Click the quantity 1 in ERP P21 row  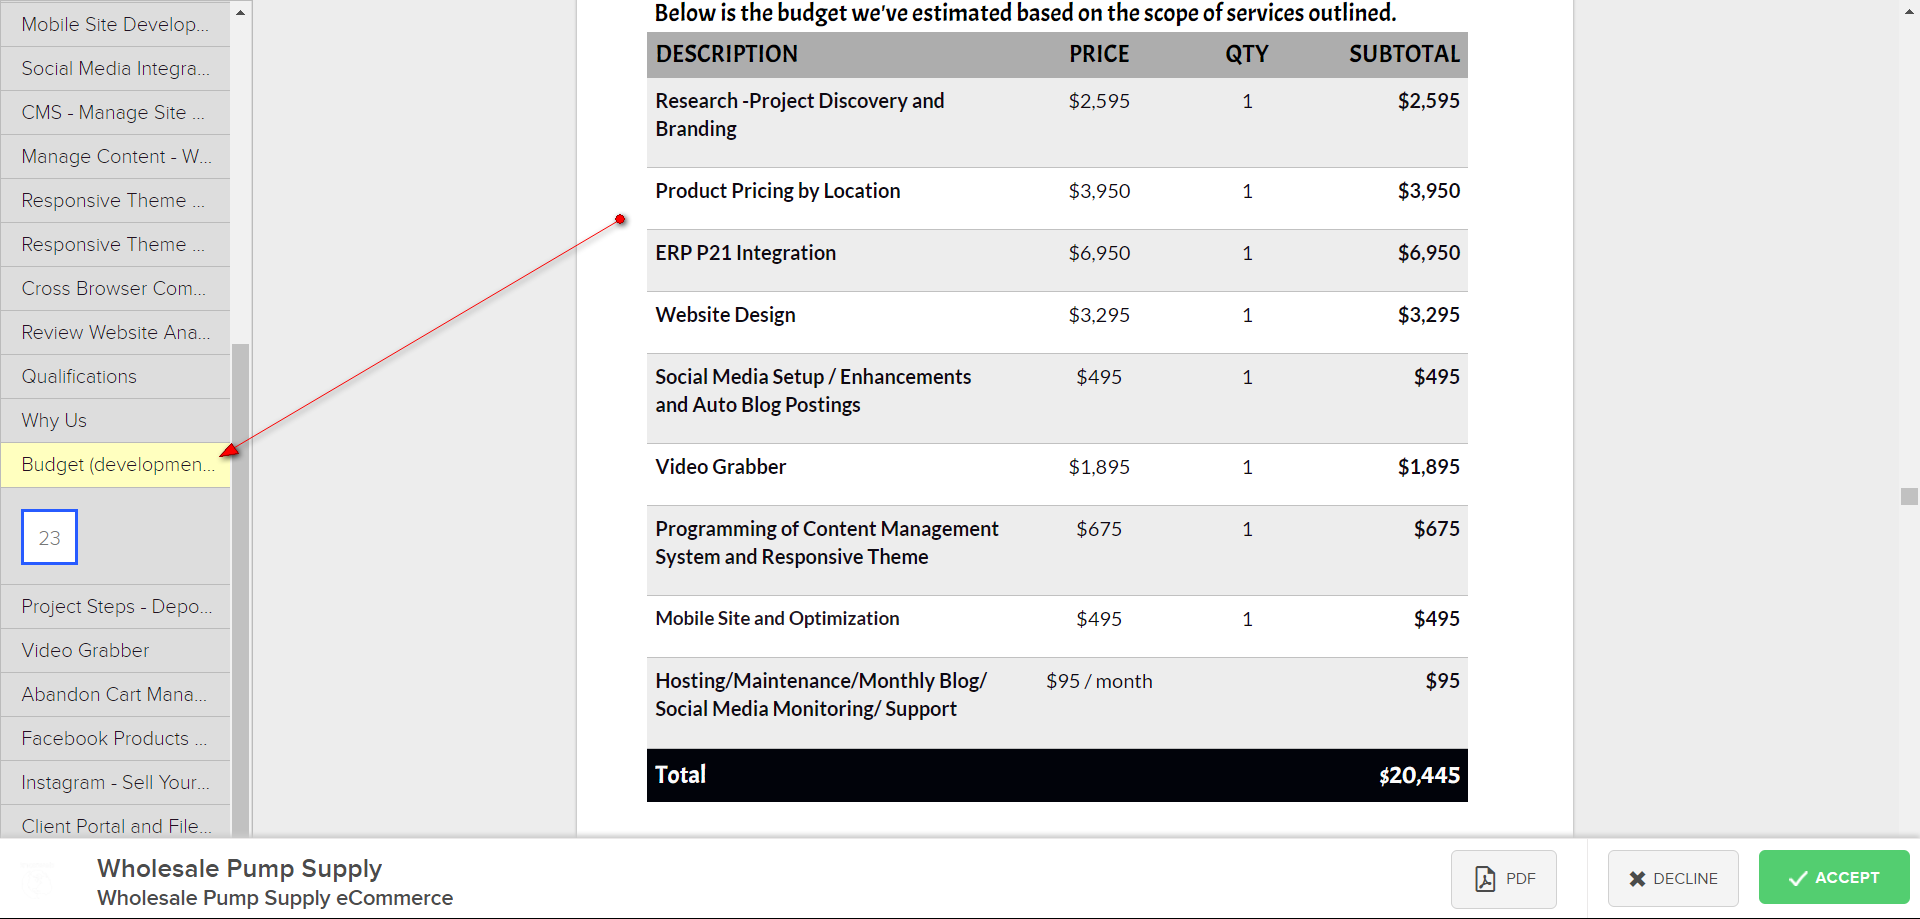click(x=1247, y=253)
